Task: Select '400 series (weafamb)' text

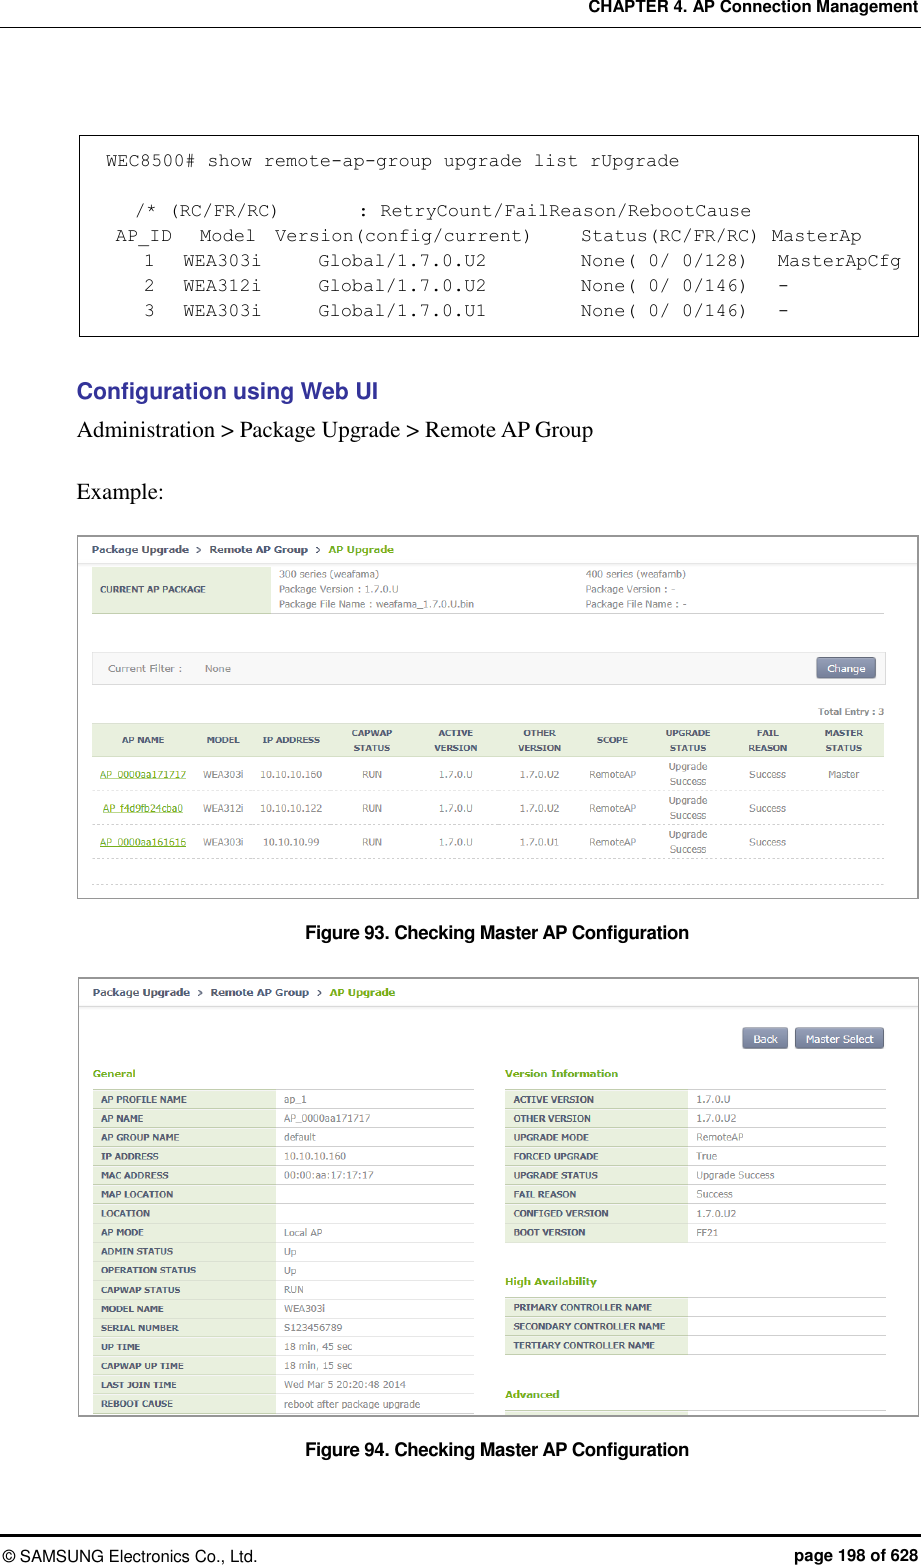Action: pyautogui.click(x=635, y=574)
